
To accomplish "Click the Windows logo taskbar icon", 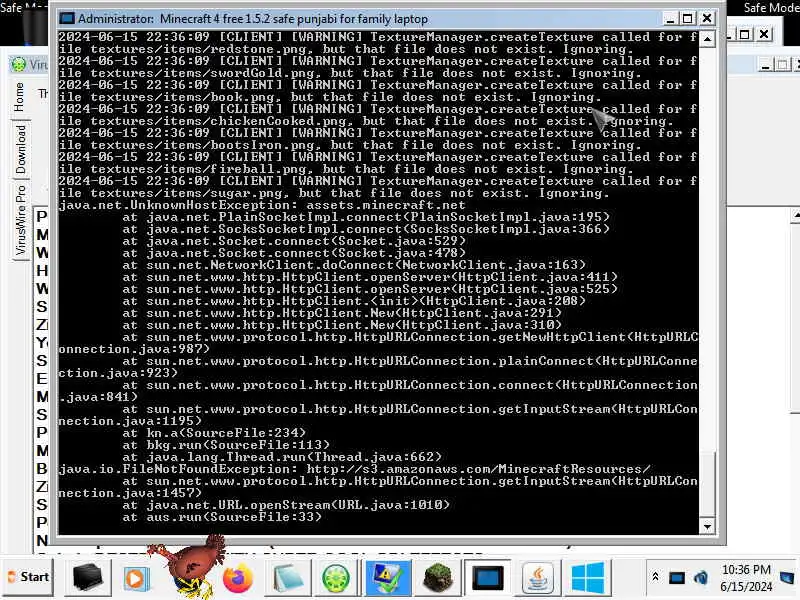I will 588,578.
